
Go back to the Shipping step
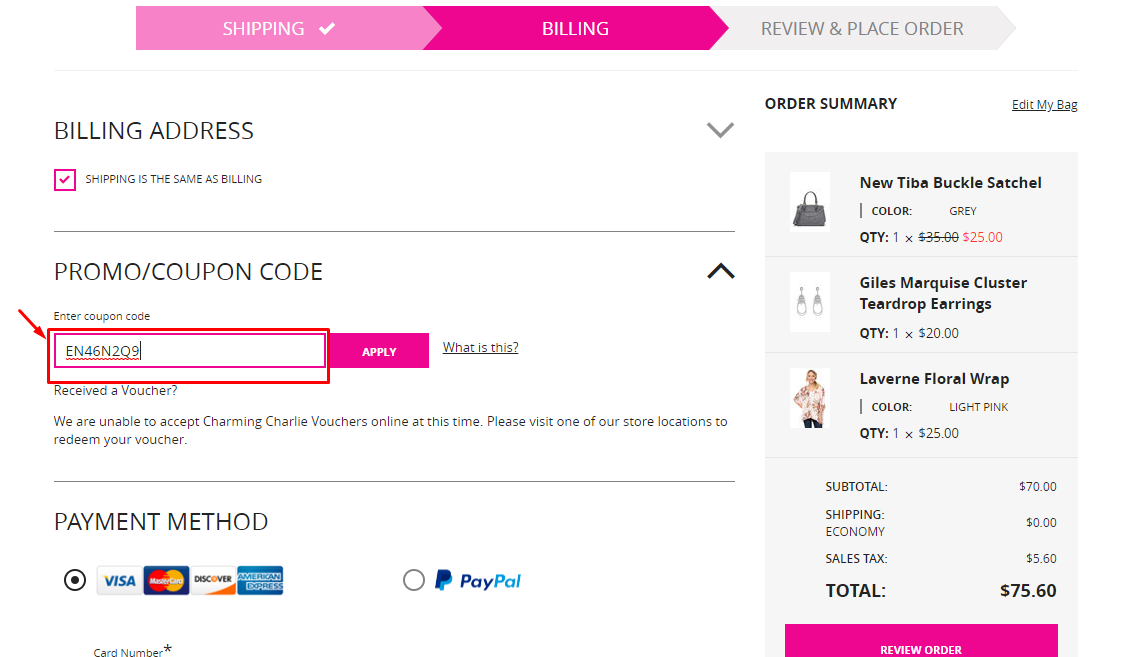click(279, 29)
